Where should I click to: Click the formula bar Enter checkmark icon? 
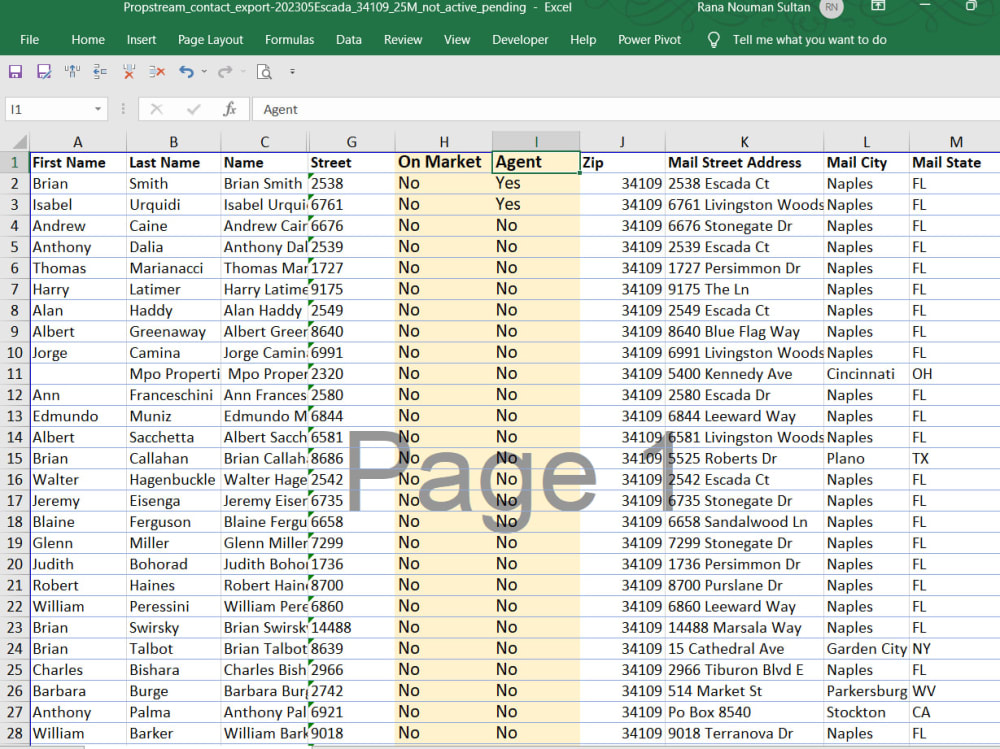point(193,109)
